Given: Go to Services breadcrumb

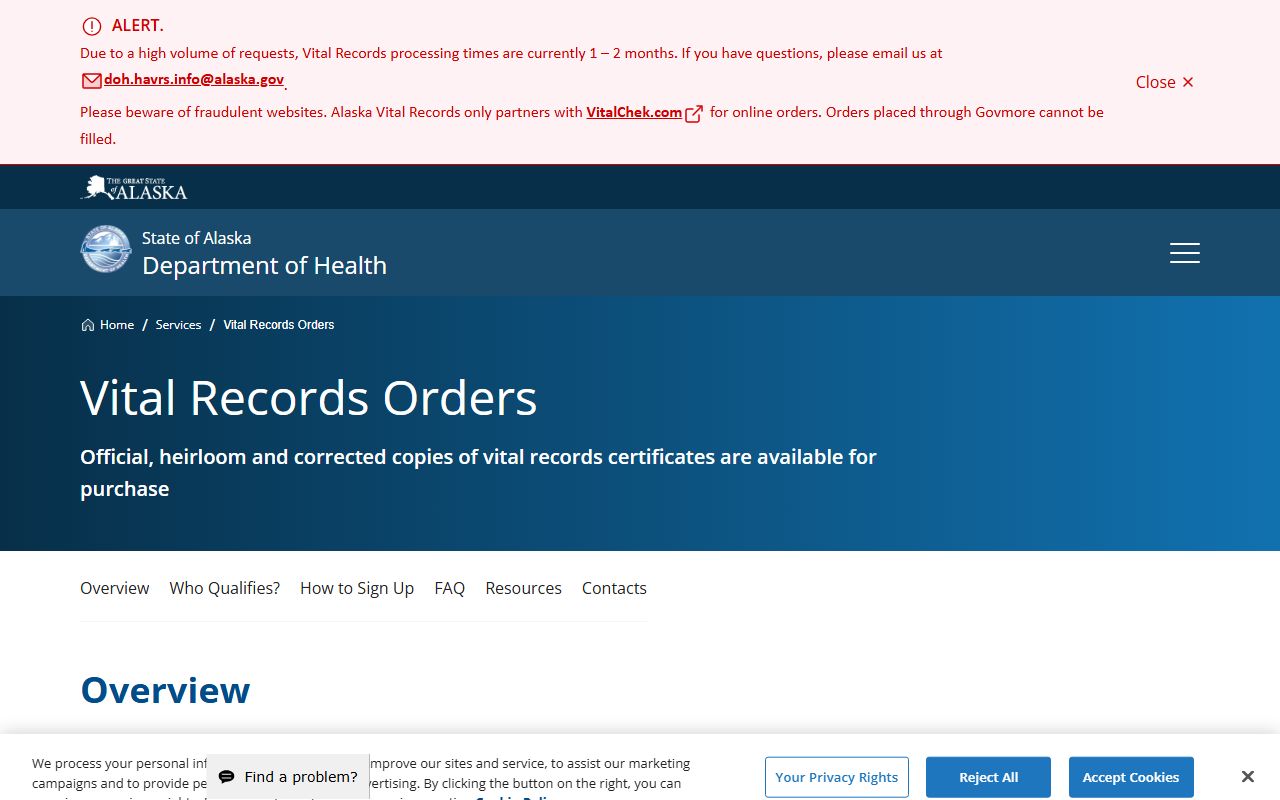Looking at the screenshot, I should 178,325.
